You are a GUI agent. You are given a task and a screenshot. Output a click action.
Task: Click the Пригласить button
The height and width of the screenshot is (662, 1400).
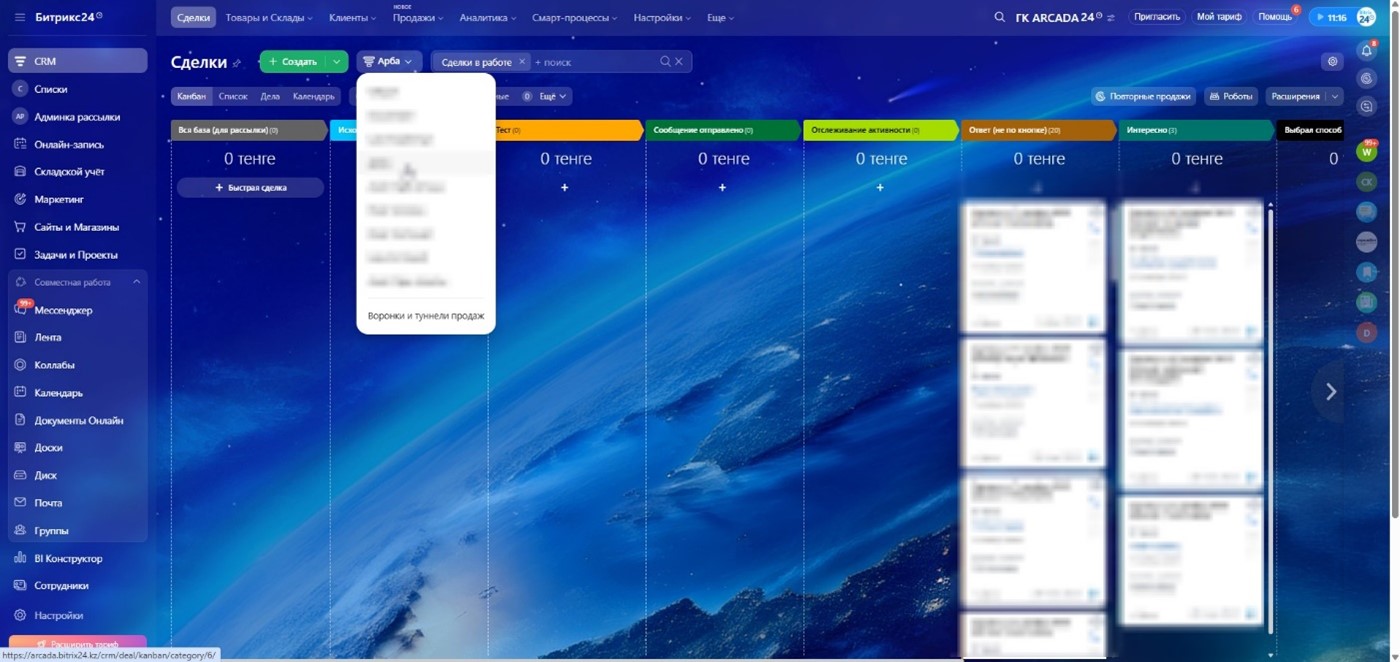[x=1157, y=17]
